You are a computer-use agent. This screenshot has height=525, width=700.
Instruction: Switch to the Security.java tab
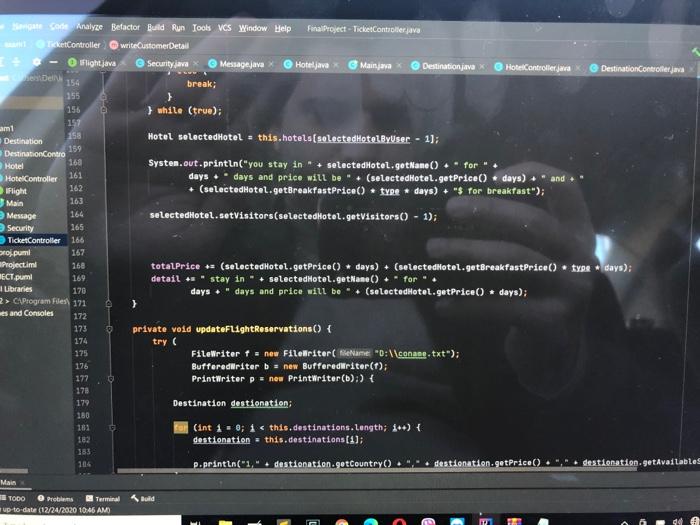point(162,64)
